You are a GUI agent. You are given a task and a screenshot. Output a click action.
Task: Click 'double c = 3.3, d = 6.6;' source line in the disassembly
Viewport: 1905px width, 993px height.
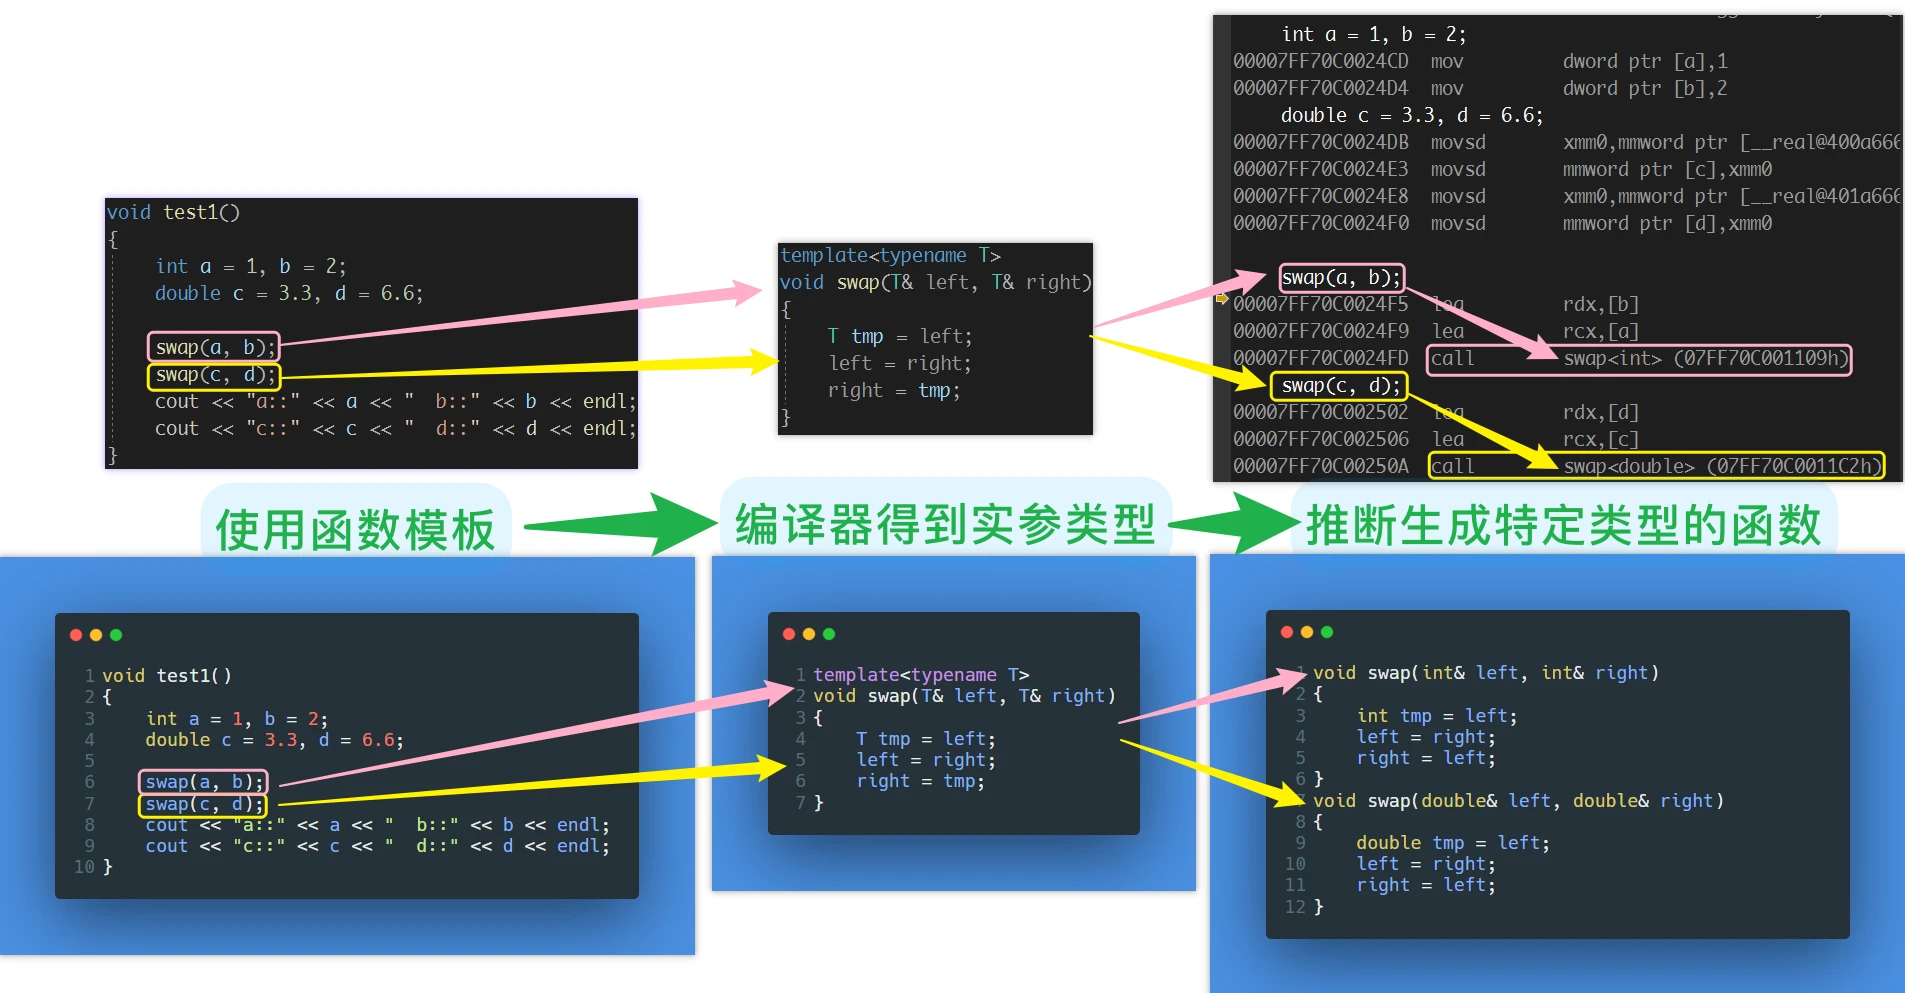(1412, 115)
